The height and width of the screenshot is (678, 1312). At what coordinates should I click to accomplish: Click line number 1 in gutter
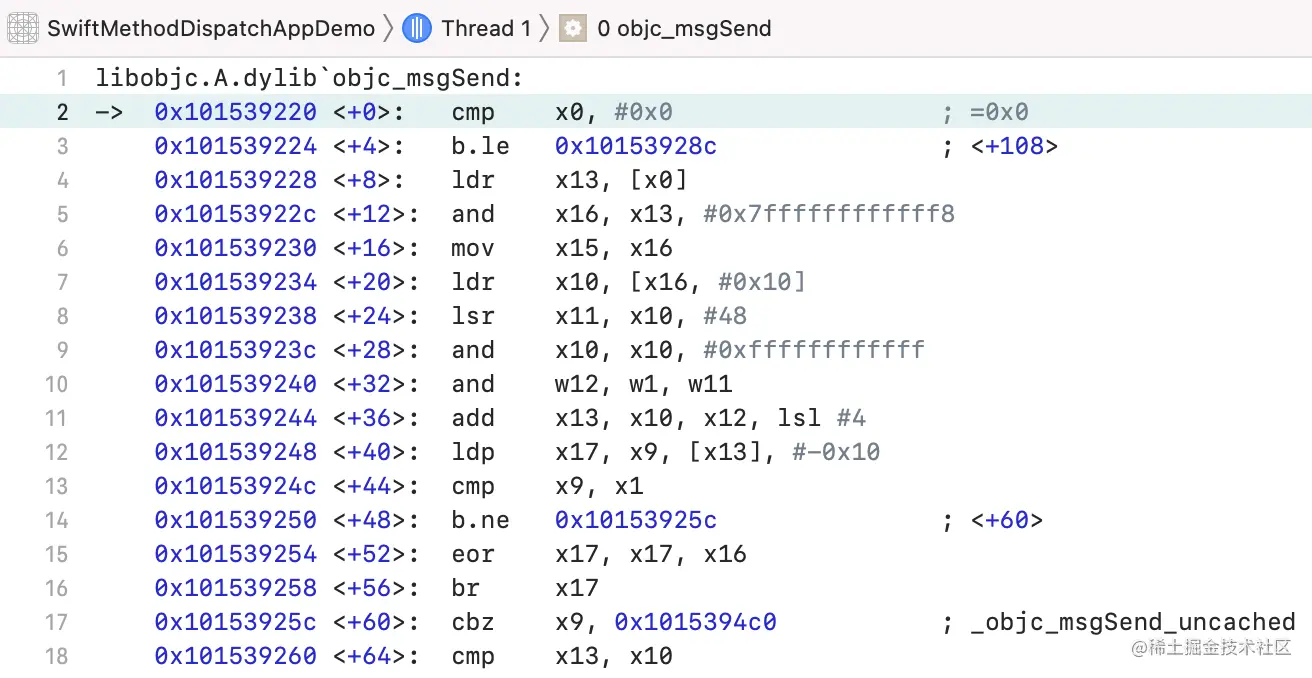(62, 78)
